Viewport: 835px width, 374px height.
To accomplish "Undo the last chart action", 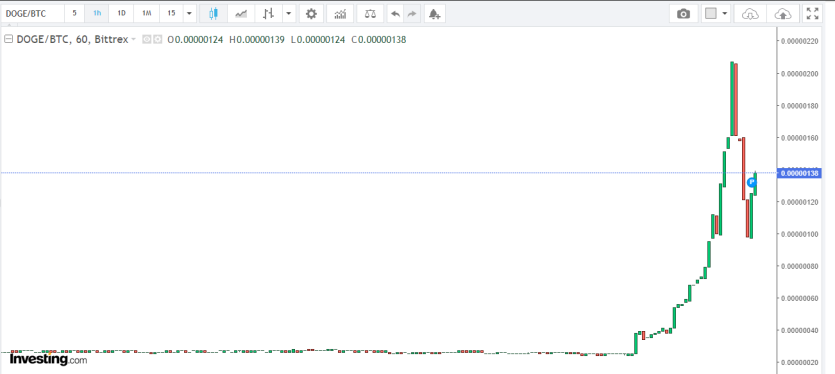I will [x=395, y=14].
